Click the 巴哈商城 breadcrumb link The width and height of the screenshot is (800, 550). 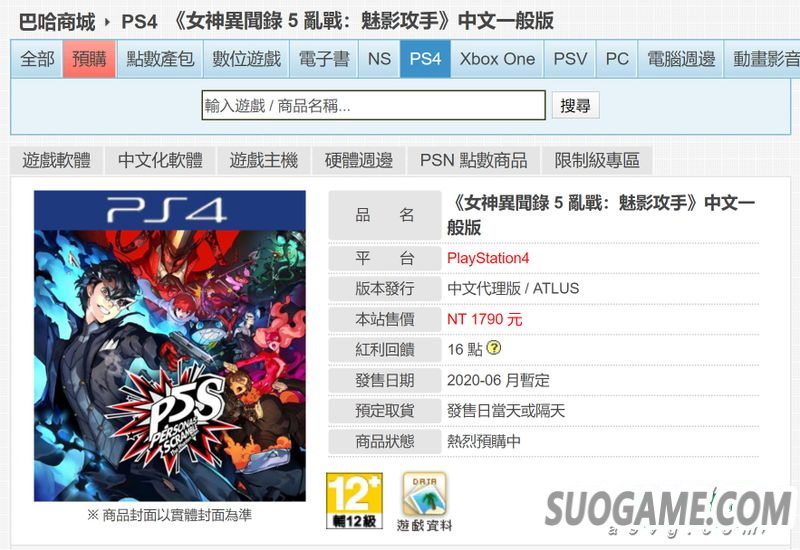point(57,22)
